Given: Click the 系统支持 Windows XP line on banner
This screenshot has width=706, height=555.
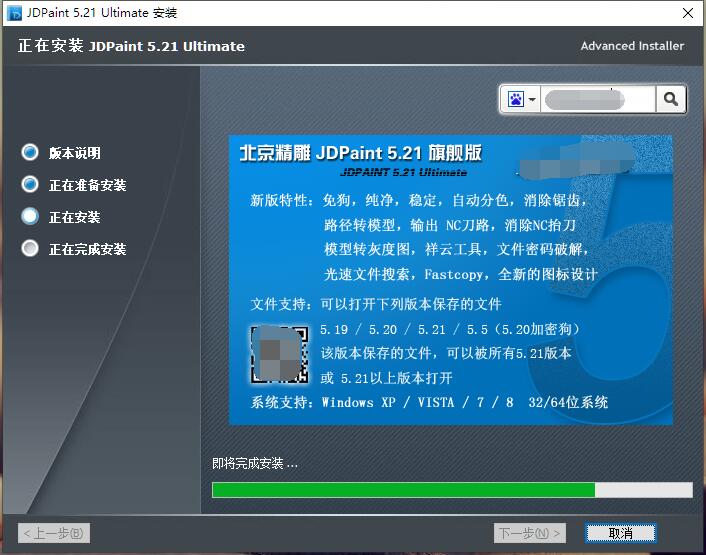Looking at the screenshot, I should 429,403.
